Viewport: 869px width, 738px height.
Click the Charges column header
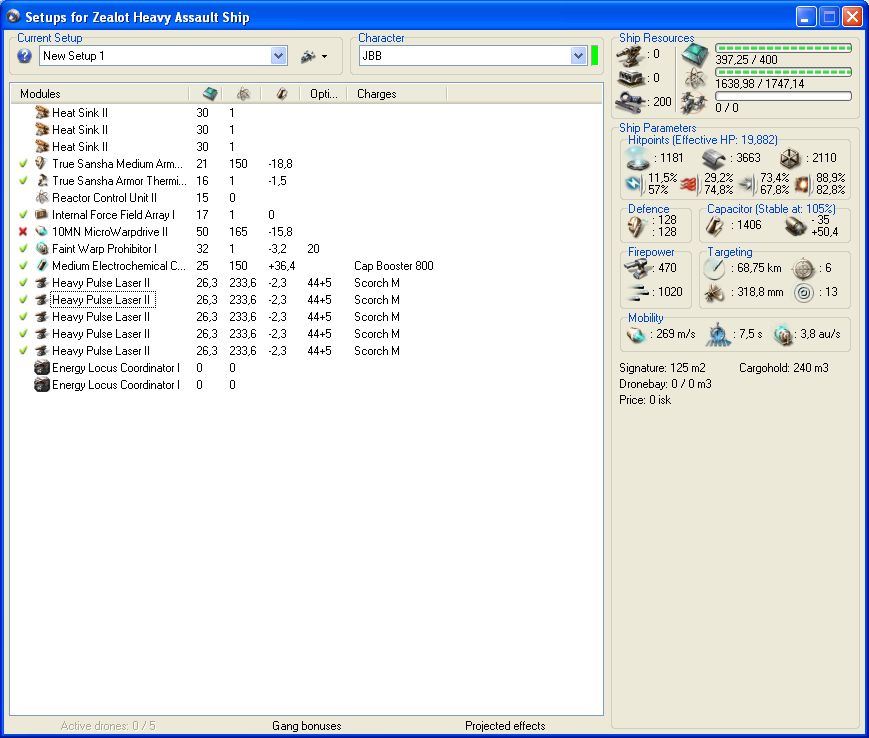377,94
